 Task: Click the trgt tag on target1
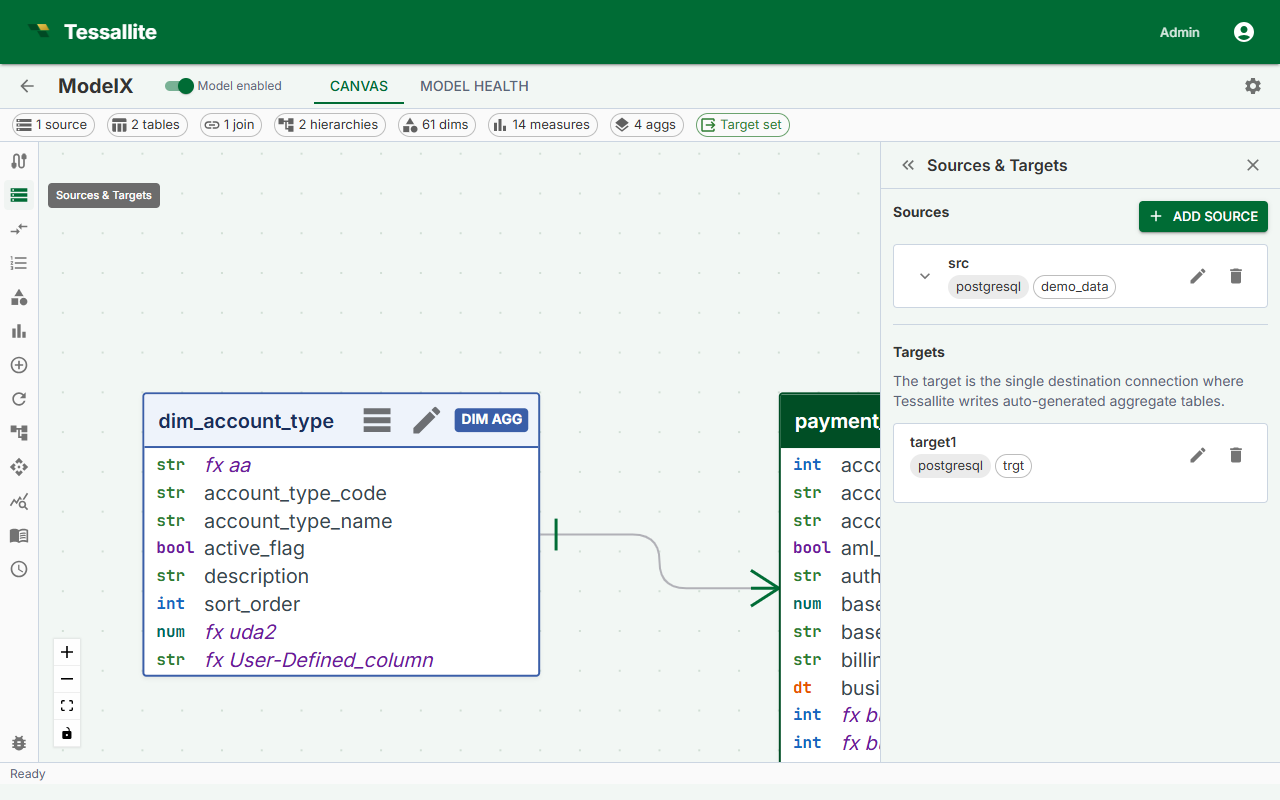tap(1013, 466)
